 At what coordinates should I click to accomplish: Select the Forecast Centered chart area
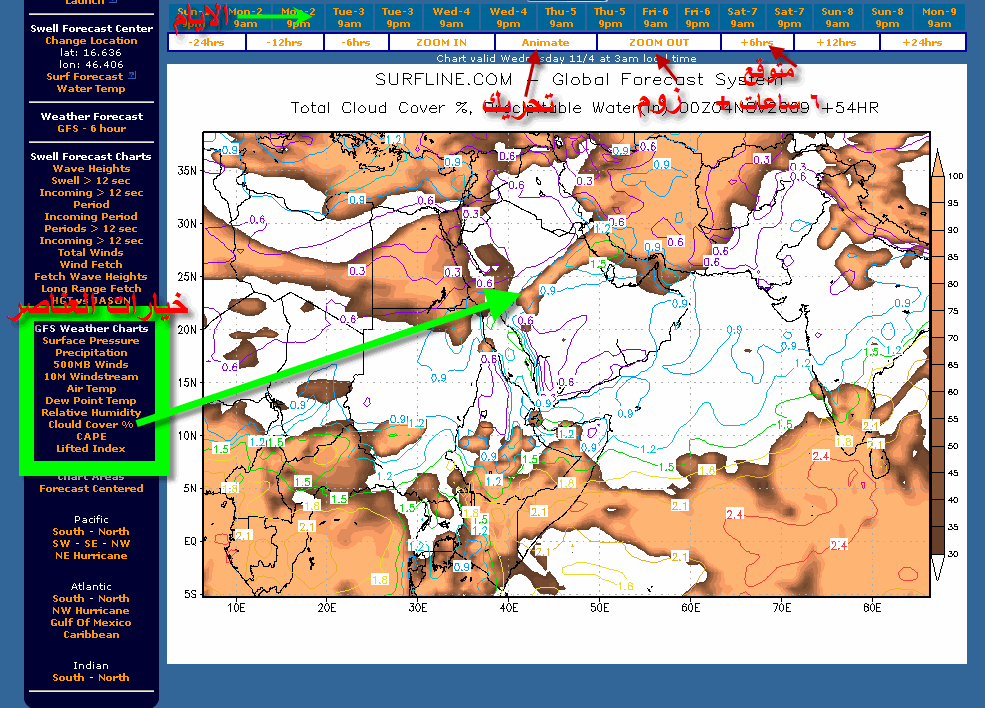tap(91, 488)
